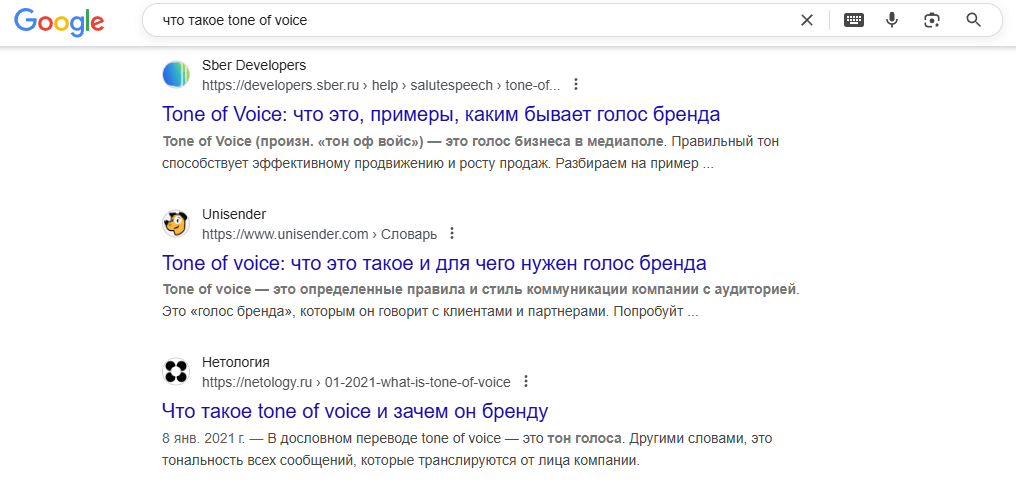Image resolution: width=1016 pixels, height=485 pixels.
Task: Submit search with the magnifier icon
Action: click(973, 20)
